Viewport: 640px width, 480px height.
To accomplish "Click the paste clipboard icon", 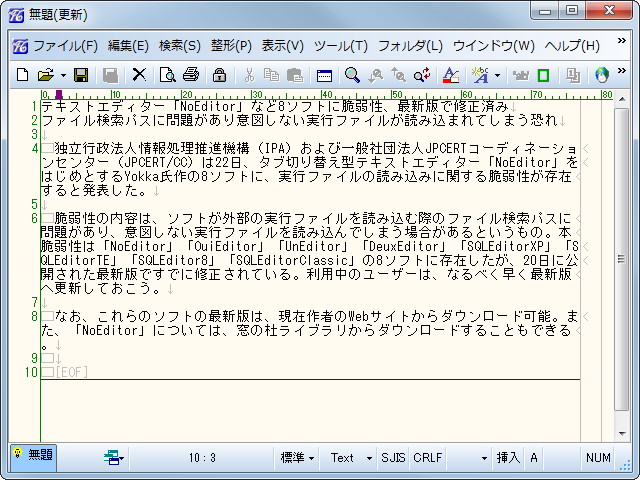I will coord(295,75).
